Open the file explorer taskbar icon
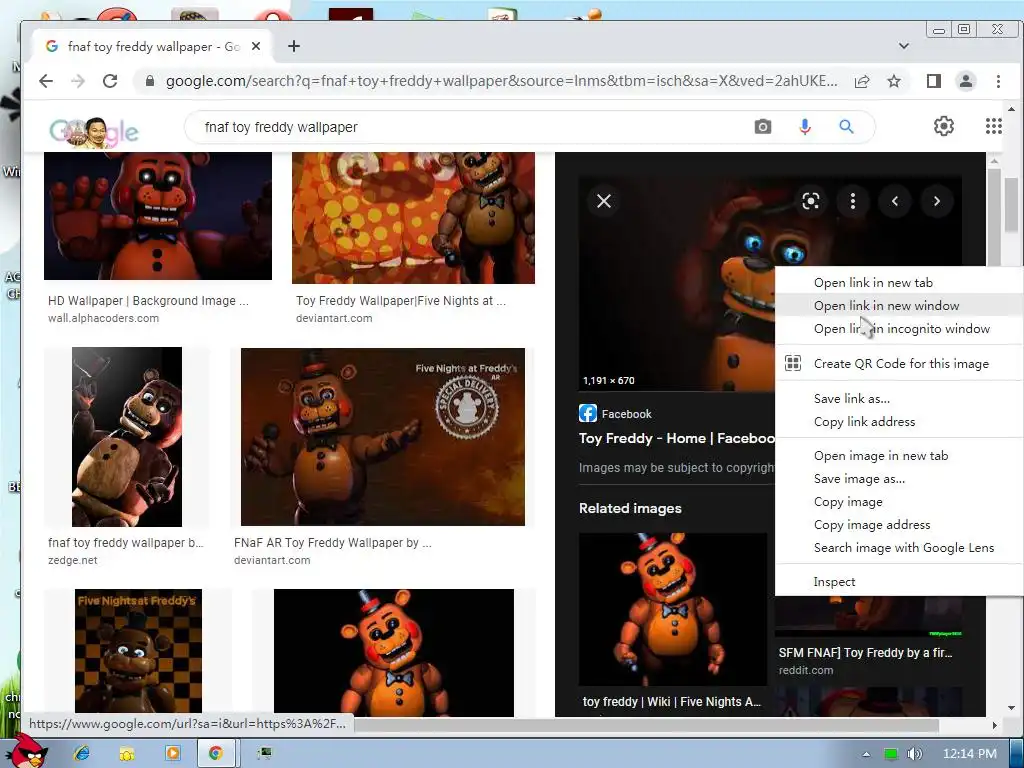This screenshot has height=768, width=1024. (127, 753)
